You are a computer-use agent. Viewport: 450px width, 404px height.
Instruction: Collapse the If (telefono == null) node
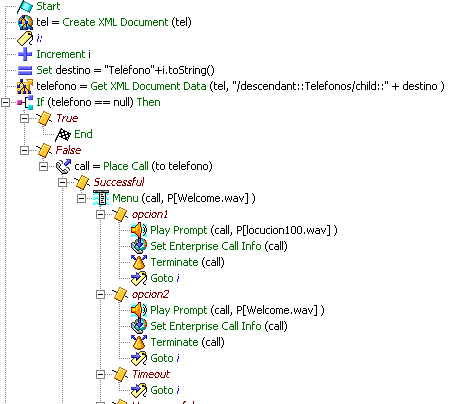coord(6,103)
